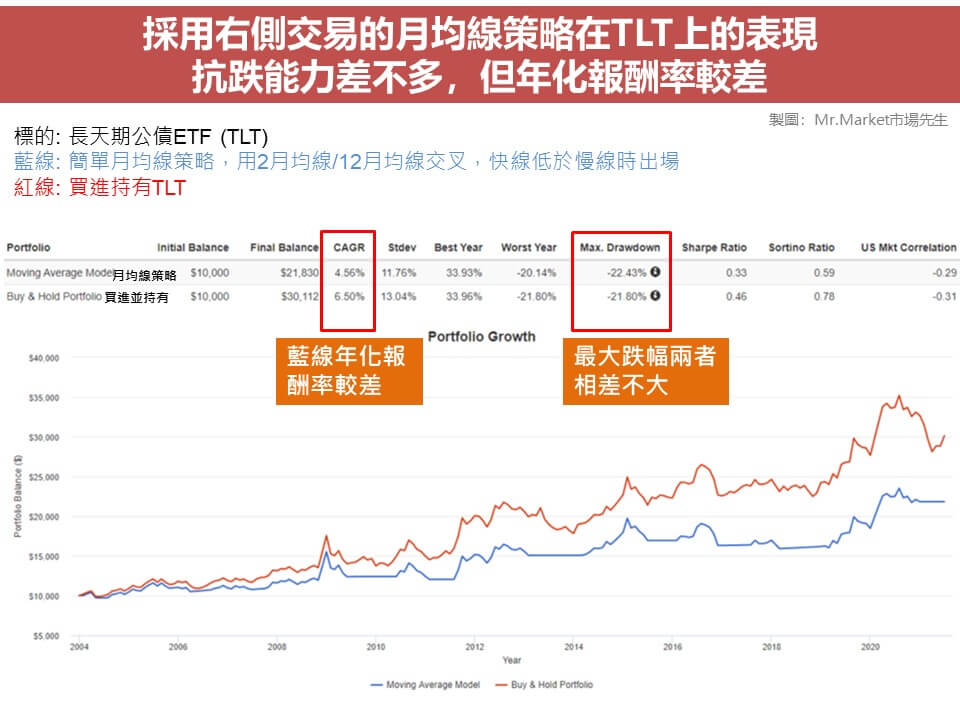Select the Final Balance column header
Viewport: 960px width, 720px height.
click(284, 247)
